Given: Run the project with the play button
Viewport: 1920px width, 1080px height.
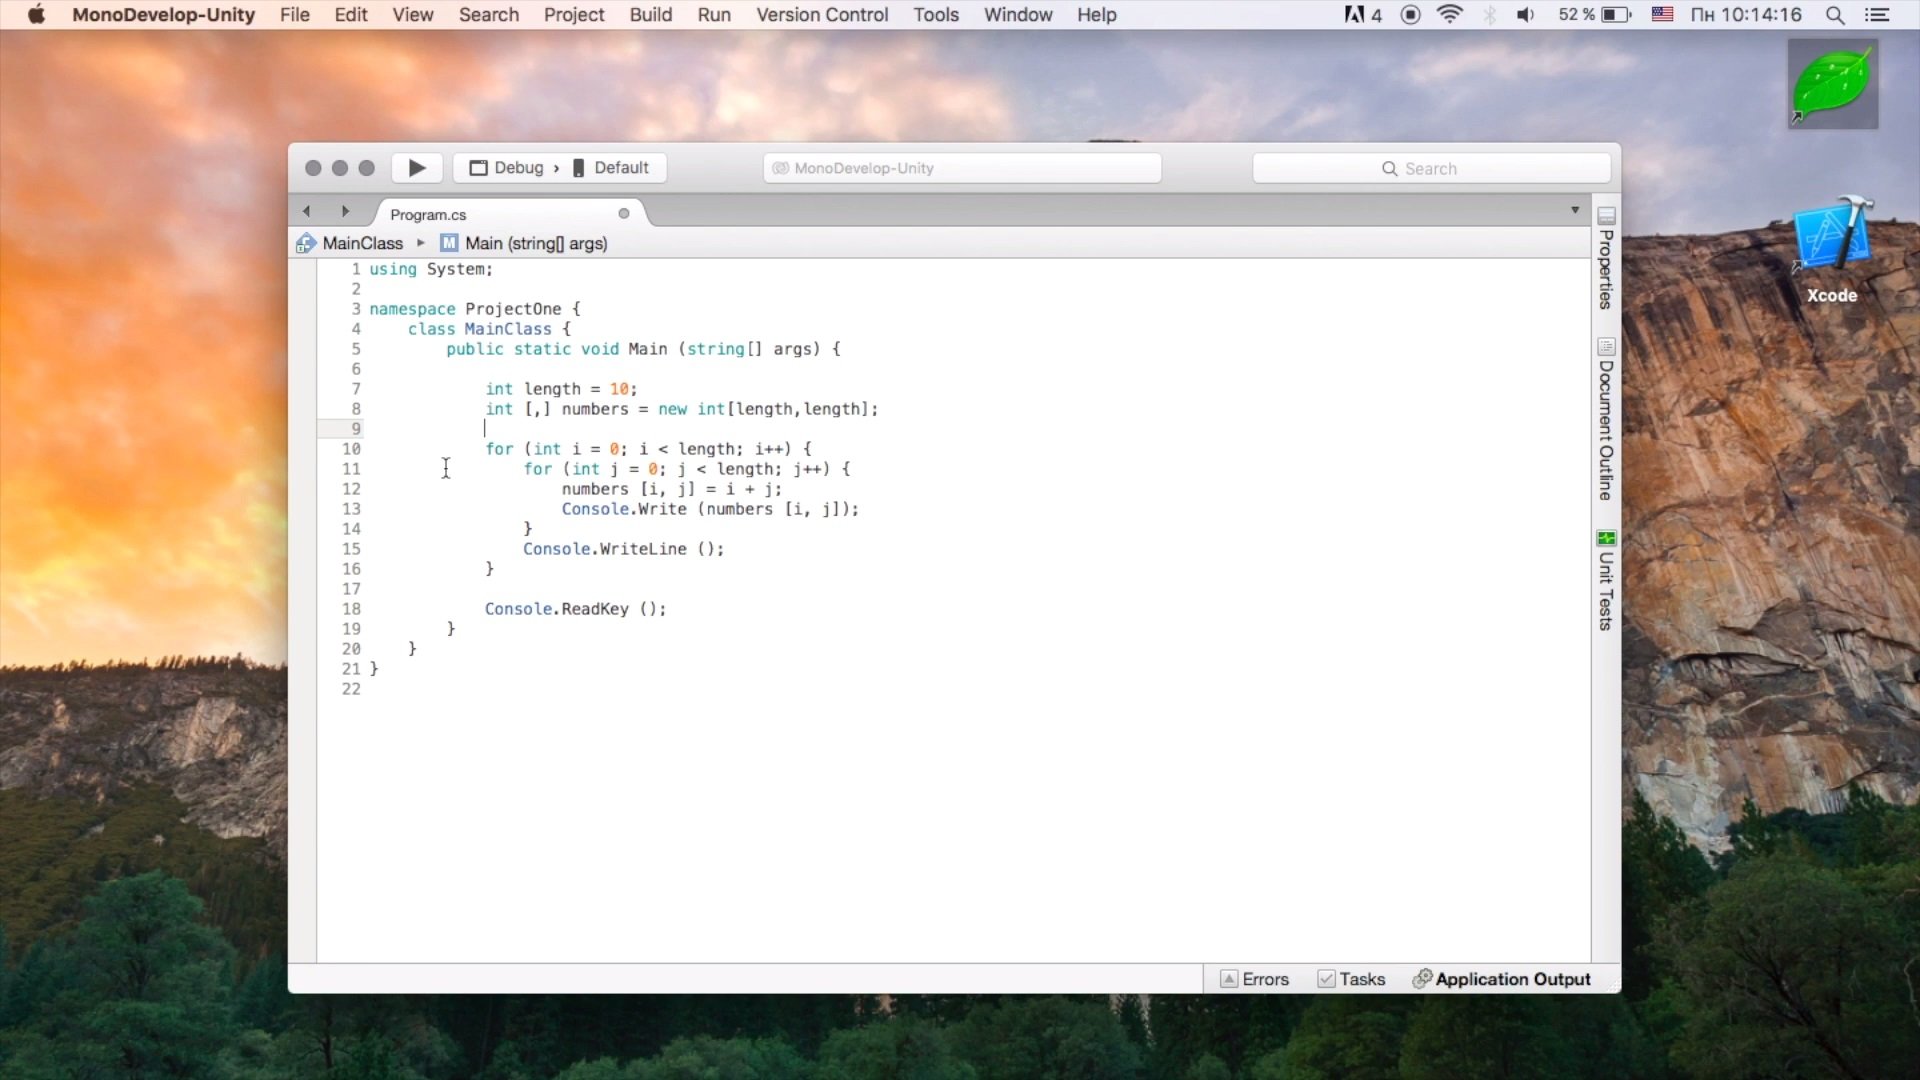Looking at the screenshot, I should tap(417, 168).
